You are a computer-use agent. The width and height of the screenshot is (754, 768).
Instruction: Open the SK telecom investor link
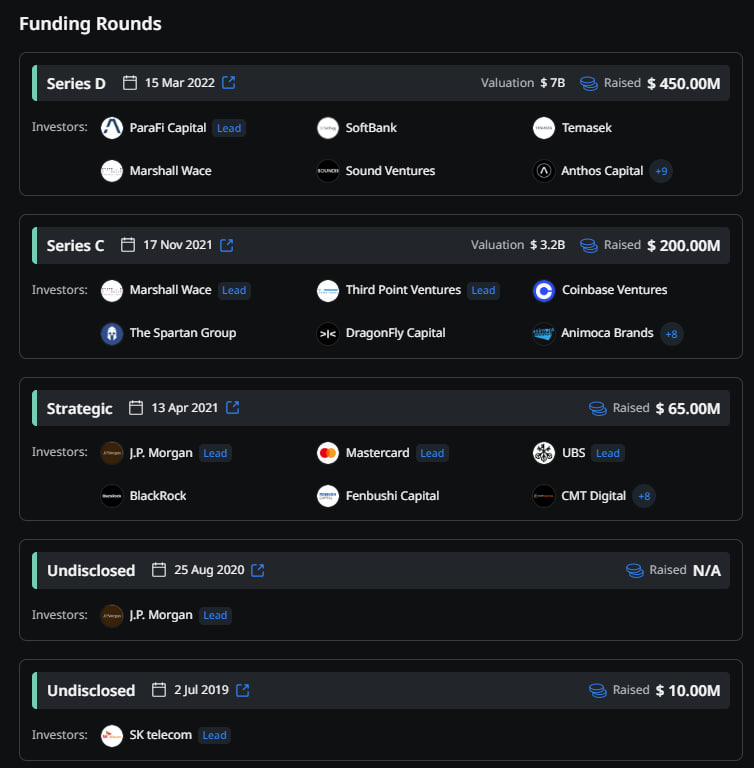point(160,735)
